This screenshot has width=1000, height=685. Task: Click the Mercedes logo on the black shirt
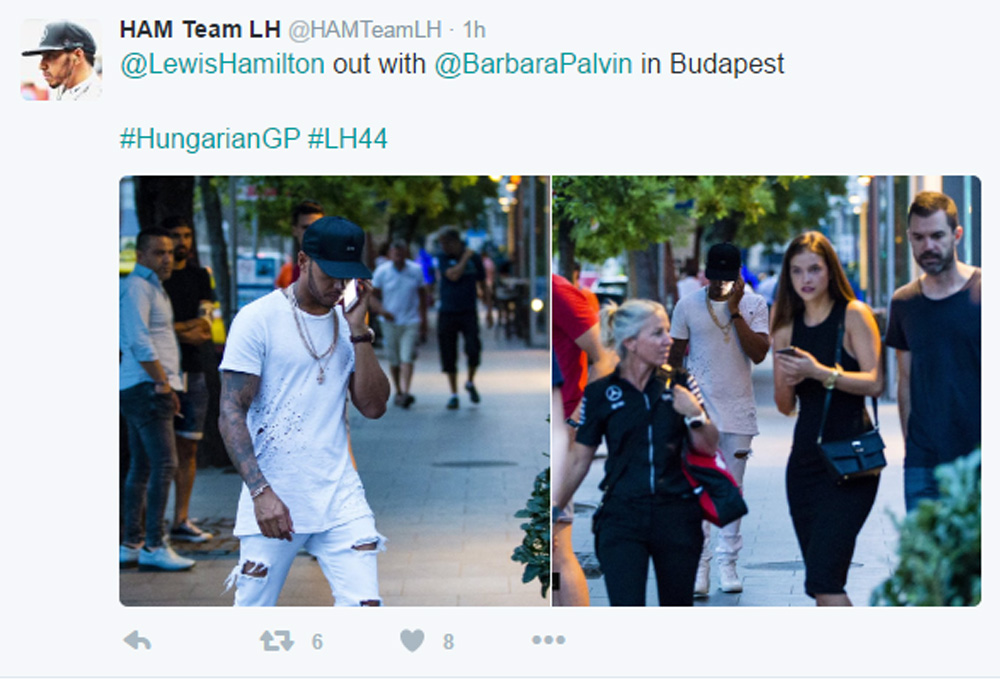(614, 394)
